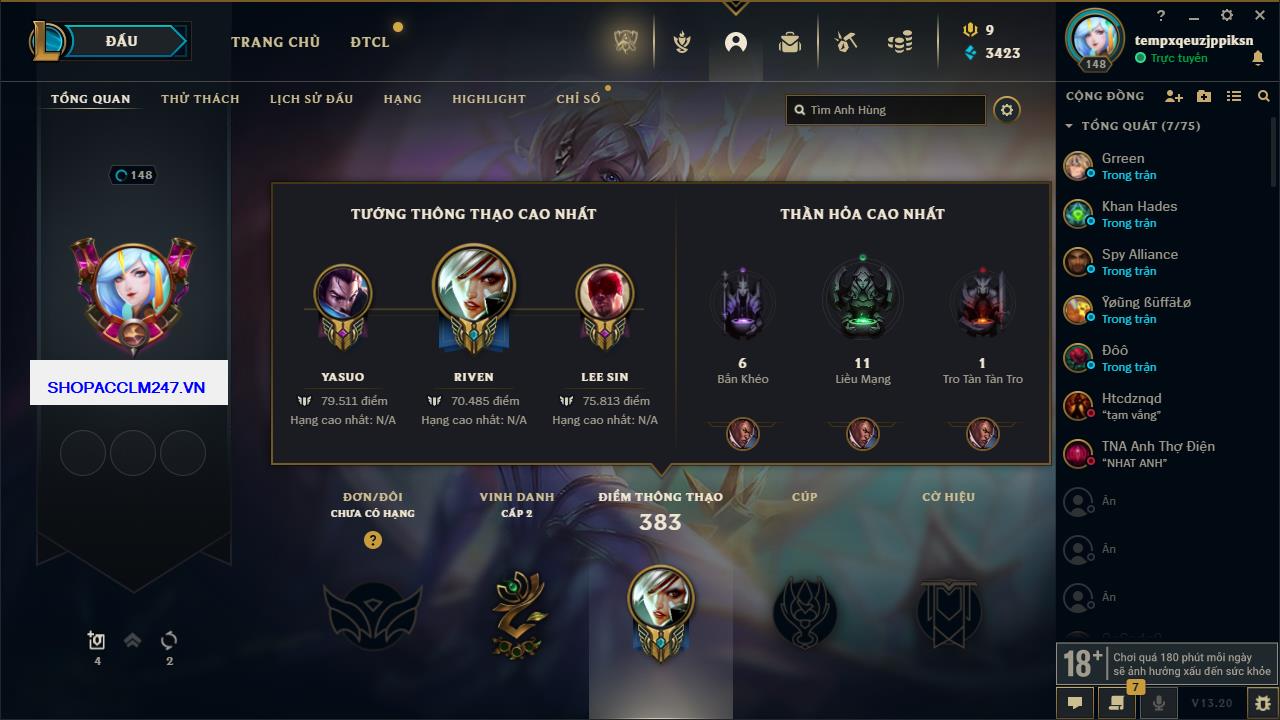Switch to the THỬ THÁCH tab
The width and height of the screenshot is (1280, 720).
tap(200, 99)
